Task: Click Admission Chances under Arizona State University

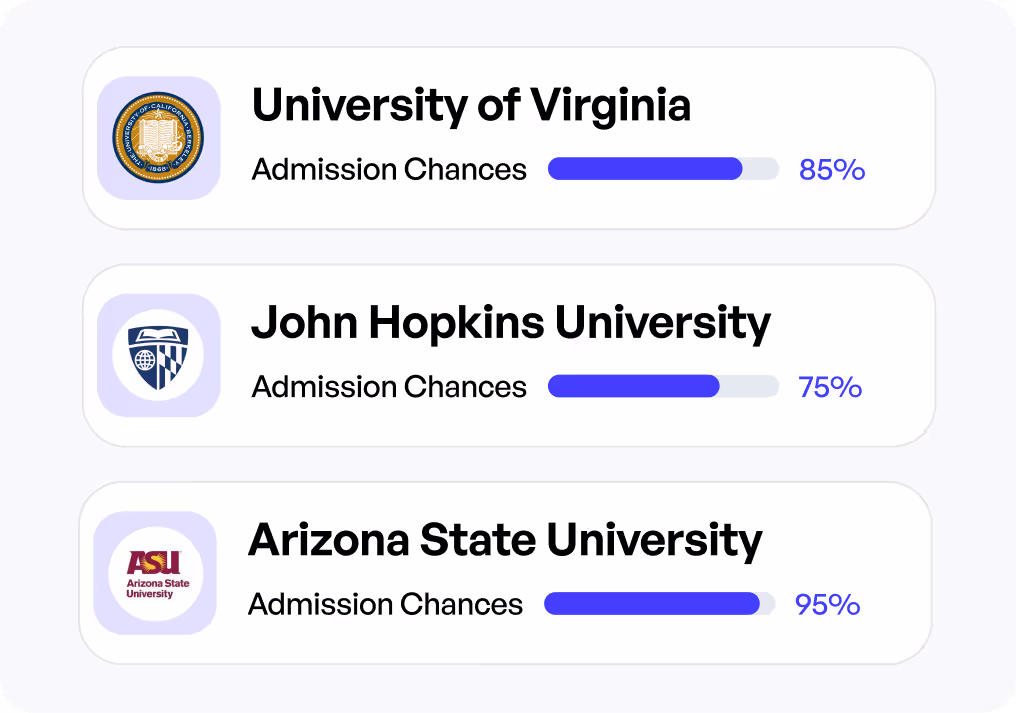Action: point(385,604)
